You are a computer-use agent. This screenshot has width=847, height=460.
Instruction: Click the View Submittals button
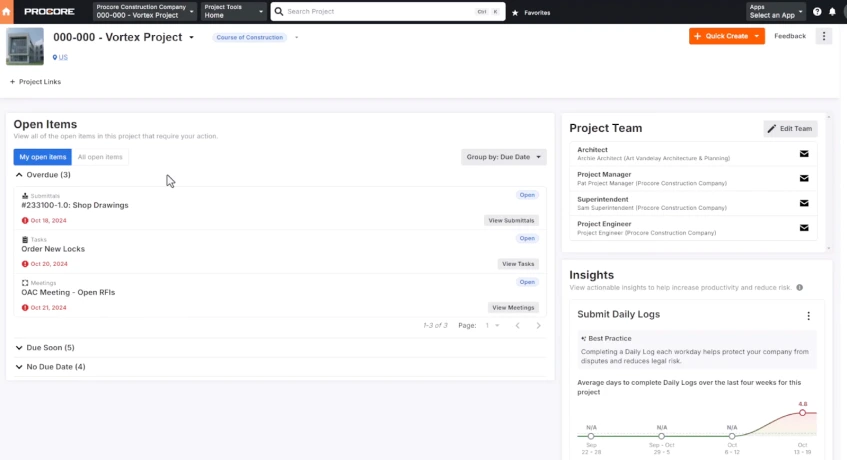pyautogui.click(x=511, y=220)
